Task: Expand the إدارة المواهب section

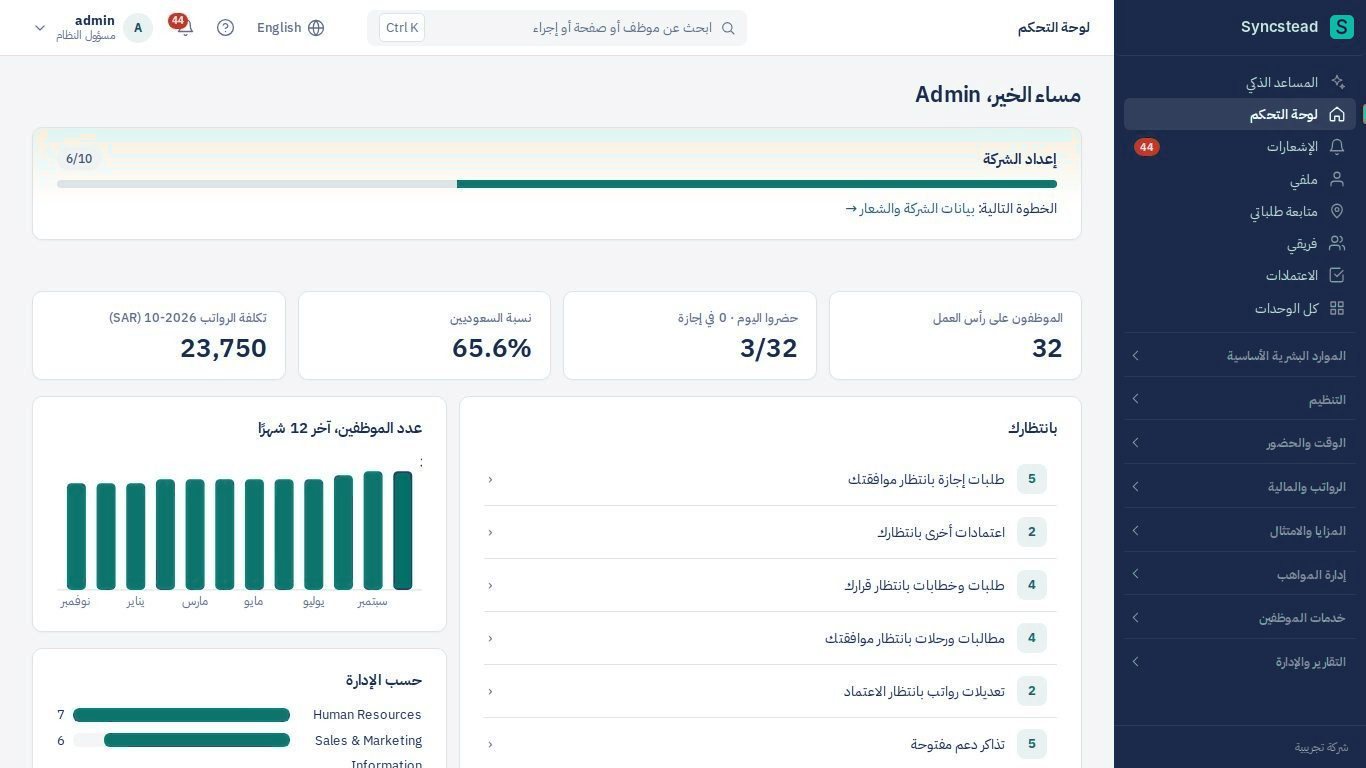Action: [1240, 574]
